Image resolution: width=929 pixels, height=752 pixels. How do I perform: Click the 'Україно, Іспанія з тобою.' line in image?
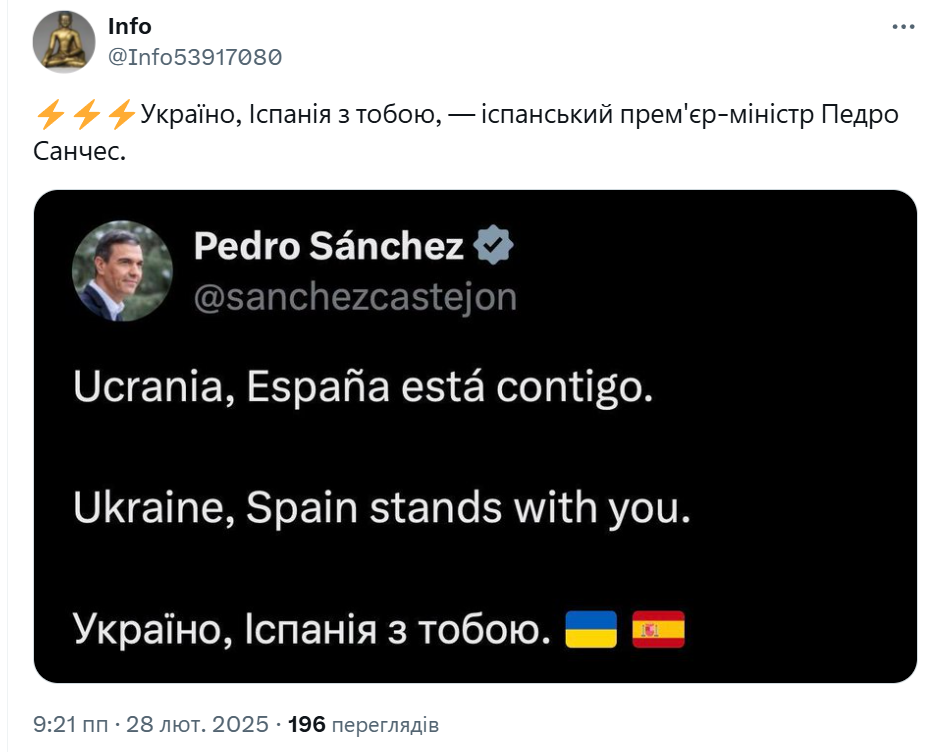pos(312,629)
